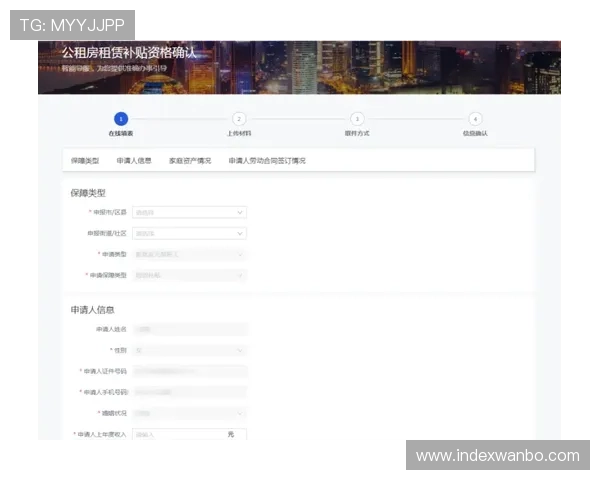Click the 保障类型 section heading
The height and width of the screenshot is (480, 600).
pyautogui.click(x=88, y=193)
